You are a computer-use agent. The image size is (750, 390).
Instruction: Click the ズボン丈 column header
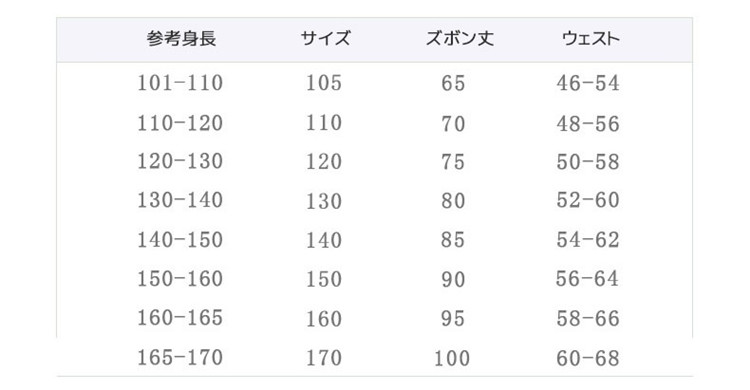click(x=460, y=38)
